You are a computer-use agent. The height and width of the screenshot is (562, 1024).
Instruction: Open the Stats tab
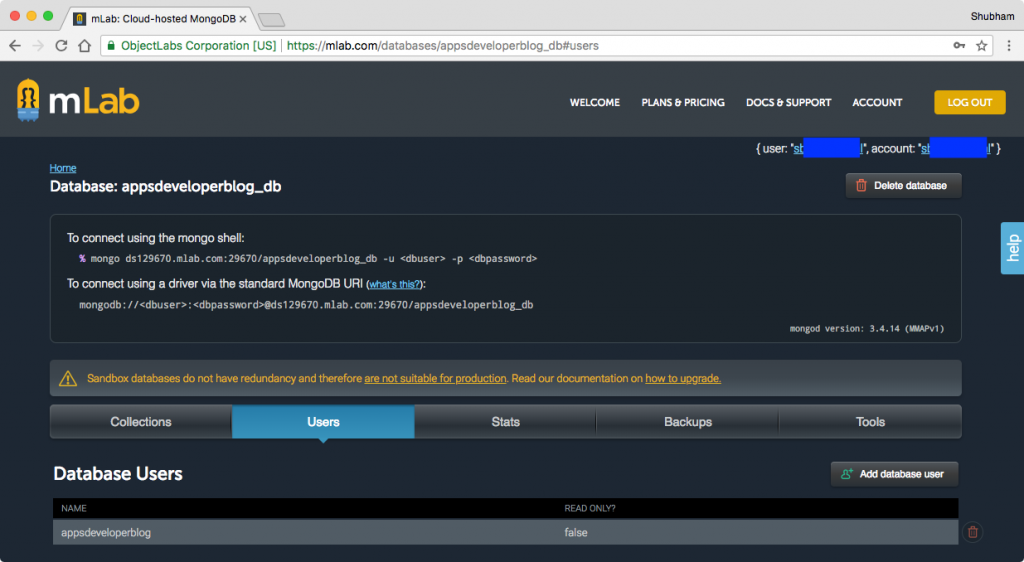pyautogui.click(x=505, y=422)
